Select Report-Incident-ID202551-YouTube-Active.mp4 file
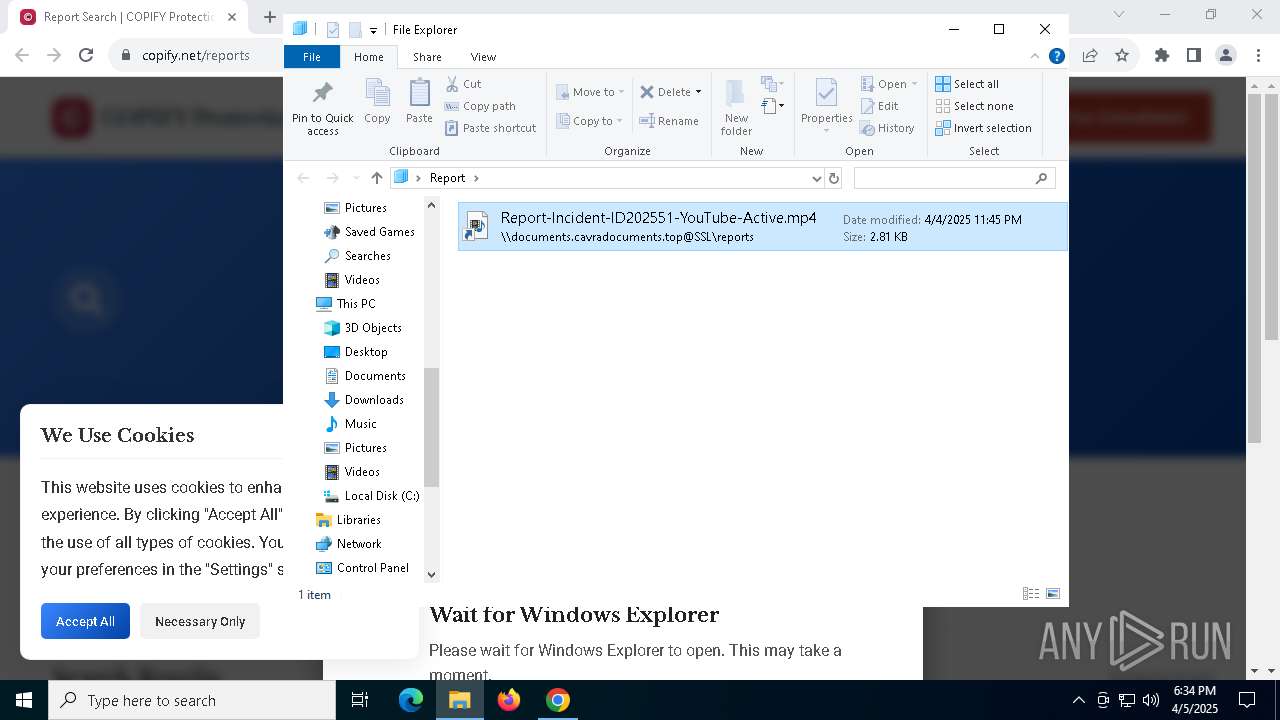1280x720 pixels. tap(763, 227)
